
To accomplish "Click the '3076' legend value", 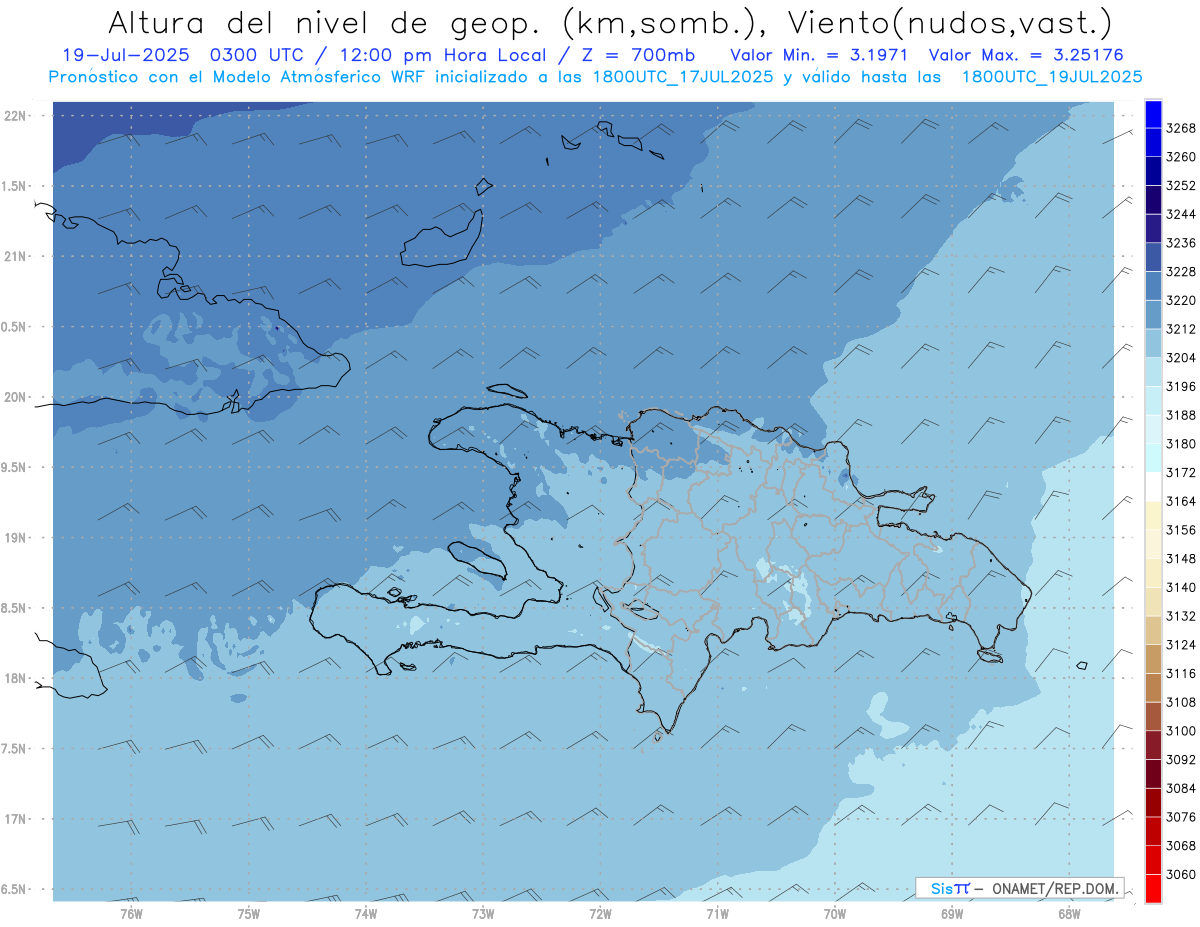I will tap(1181, 816).
